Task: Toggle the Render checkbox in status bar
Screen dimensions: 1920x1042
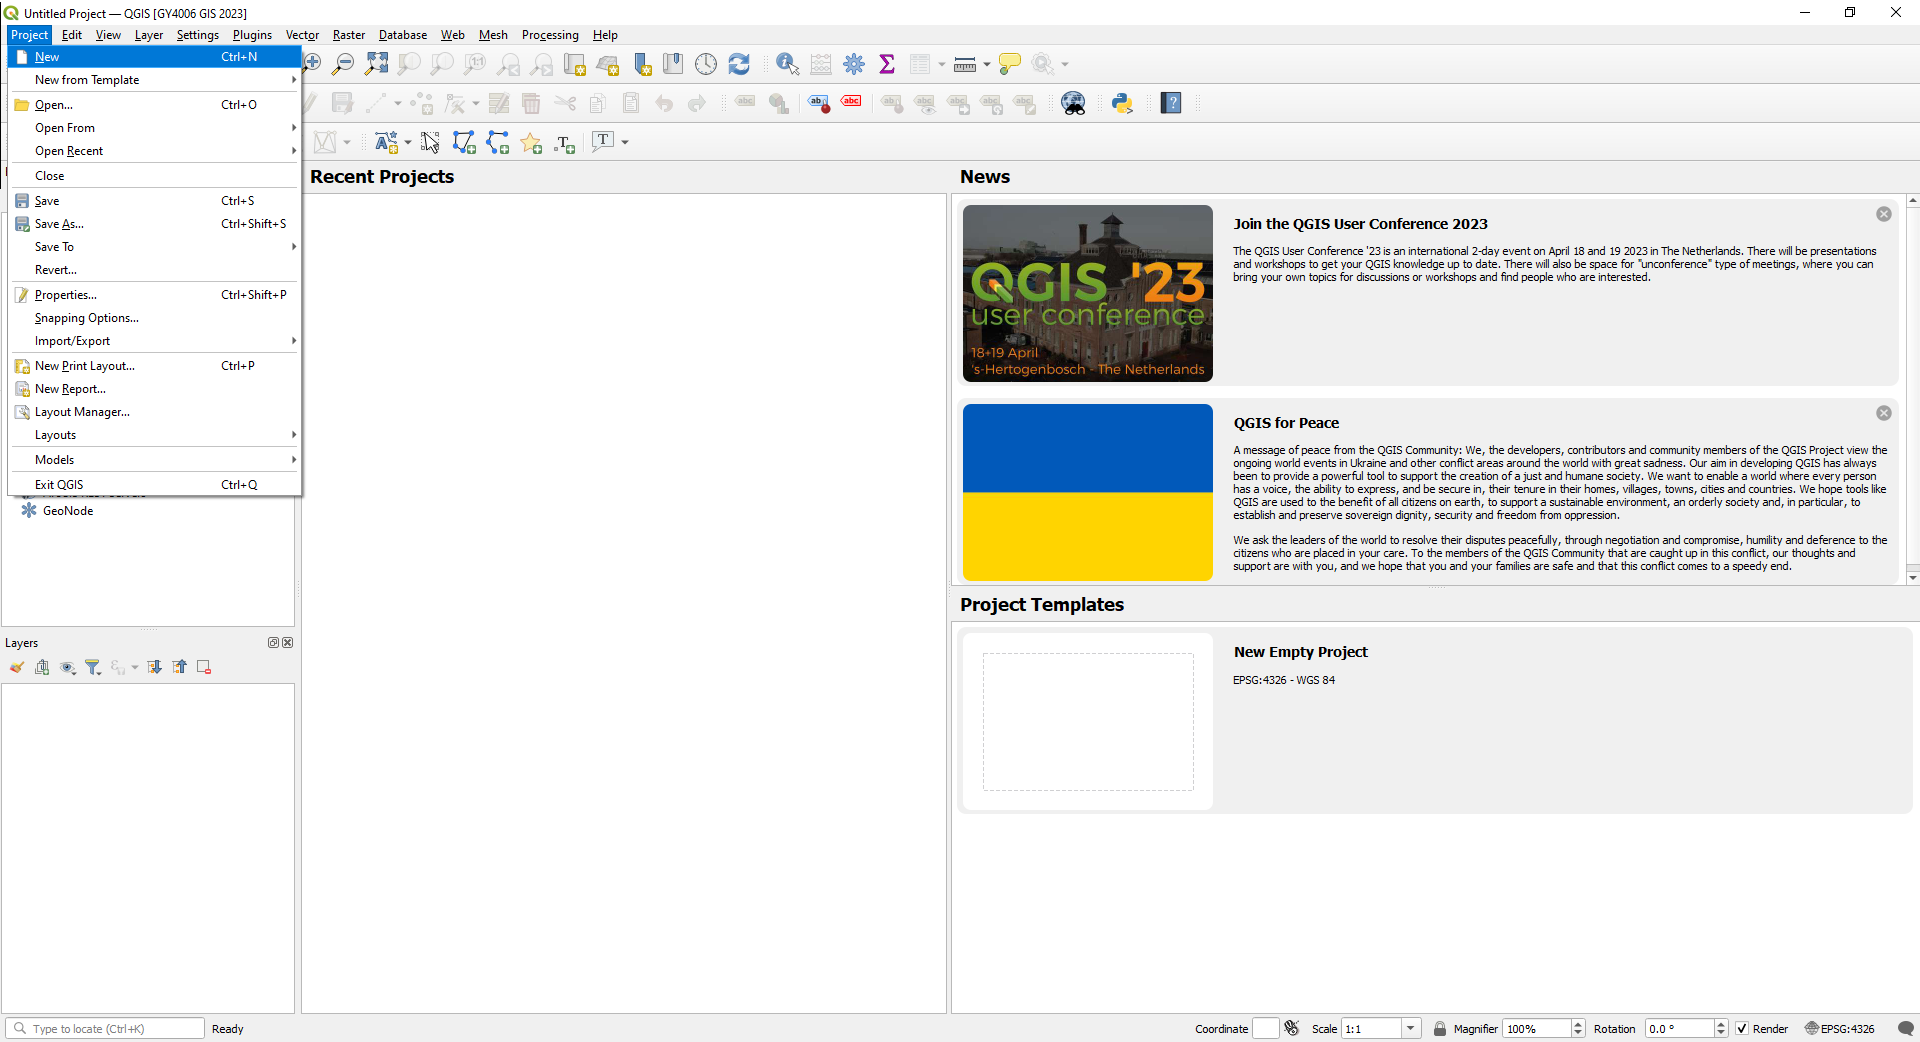Action: (1742, 1028)
